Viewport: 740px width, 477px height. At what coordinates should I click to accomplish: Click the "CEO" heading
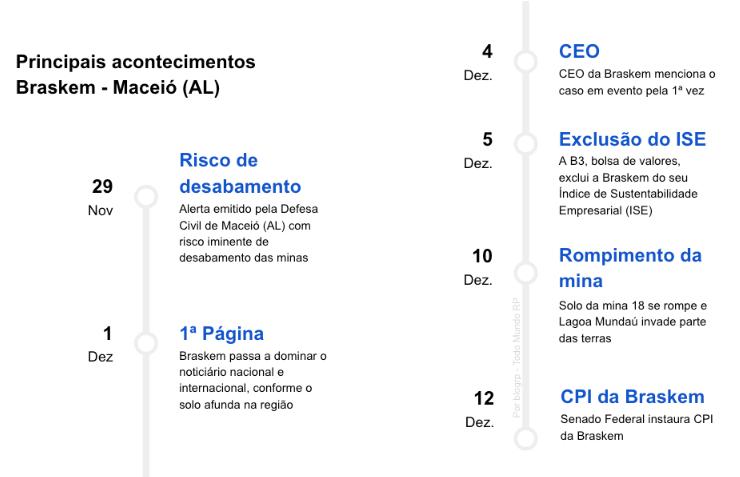[x=580, y=51]
